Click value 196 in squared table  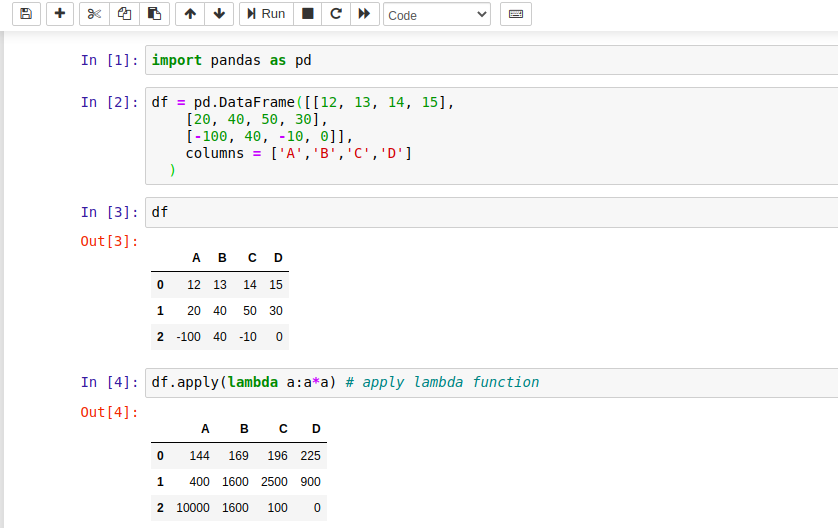point(277,456)
